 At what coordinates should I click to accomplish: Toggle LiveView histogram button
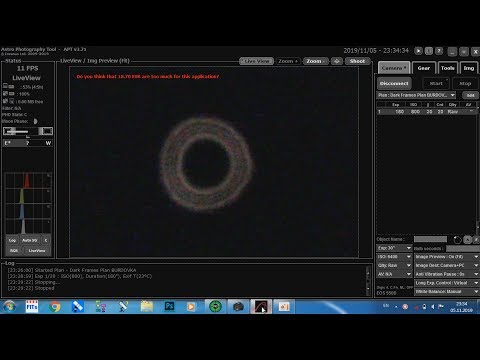[37, 251]
